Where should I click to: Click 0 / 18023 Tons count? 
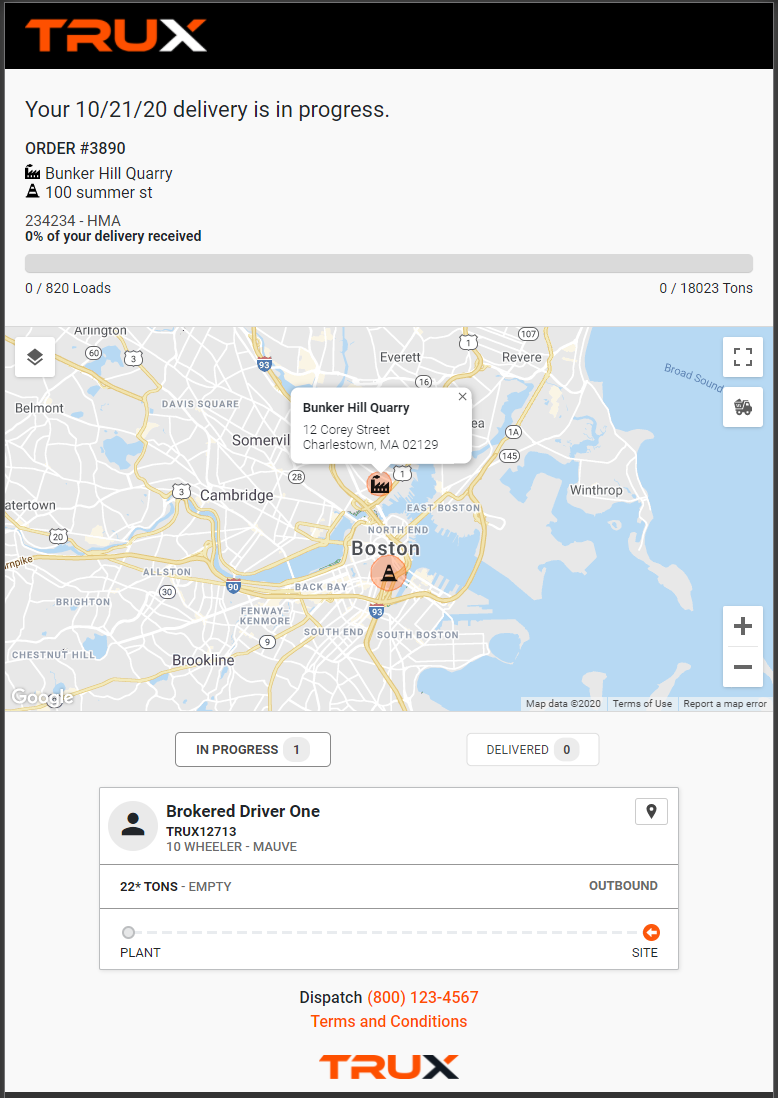[706, 288]
